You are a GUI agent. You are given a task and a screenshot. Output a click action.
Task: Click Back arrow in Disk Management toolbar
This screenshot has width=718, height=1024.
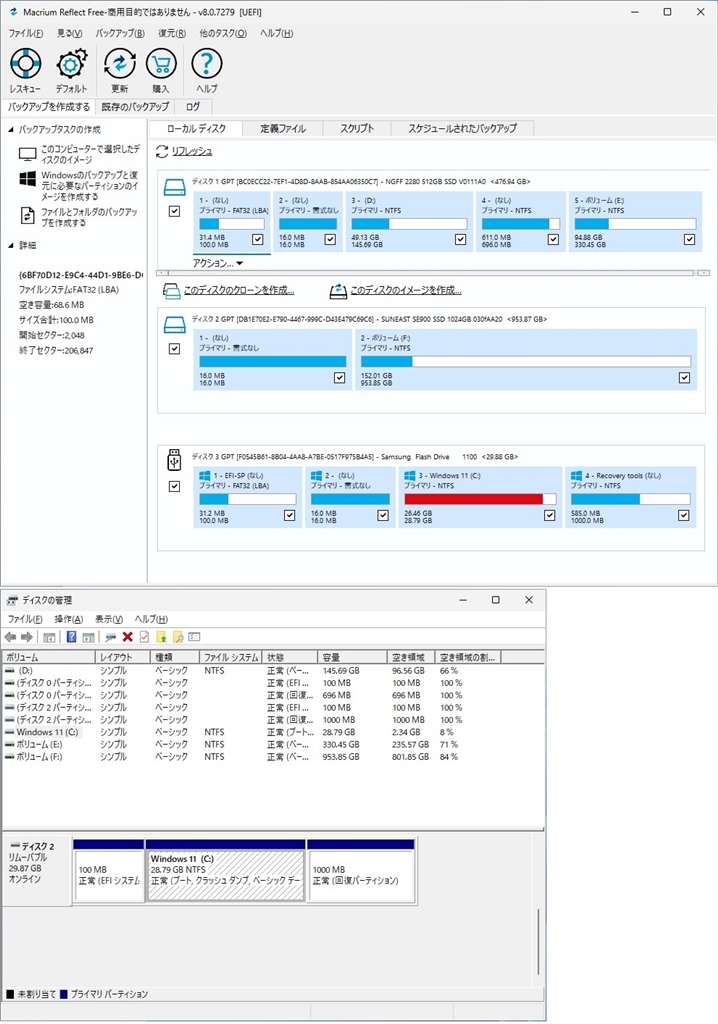[10, 637]
